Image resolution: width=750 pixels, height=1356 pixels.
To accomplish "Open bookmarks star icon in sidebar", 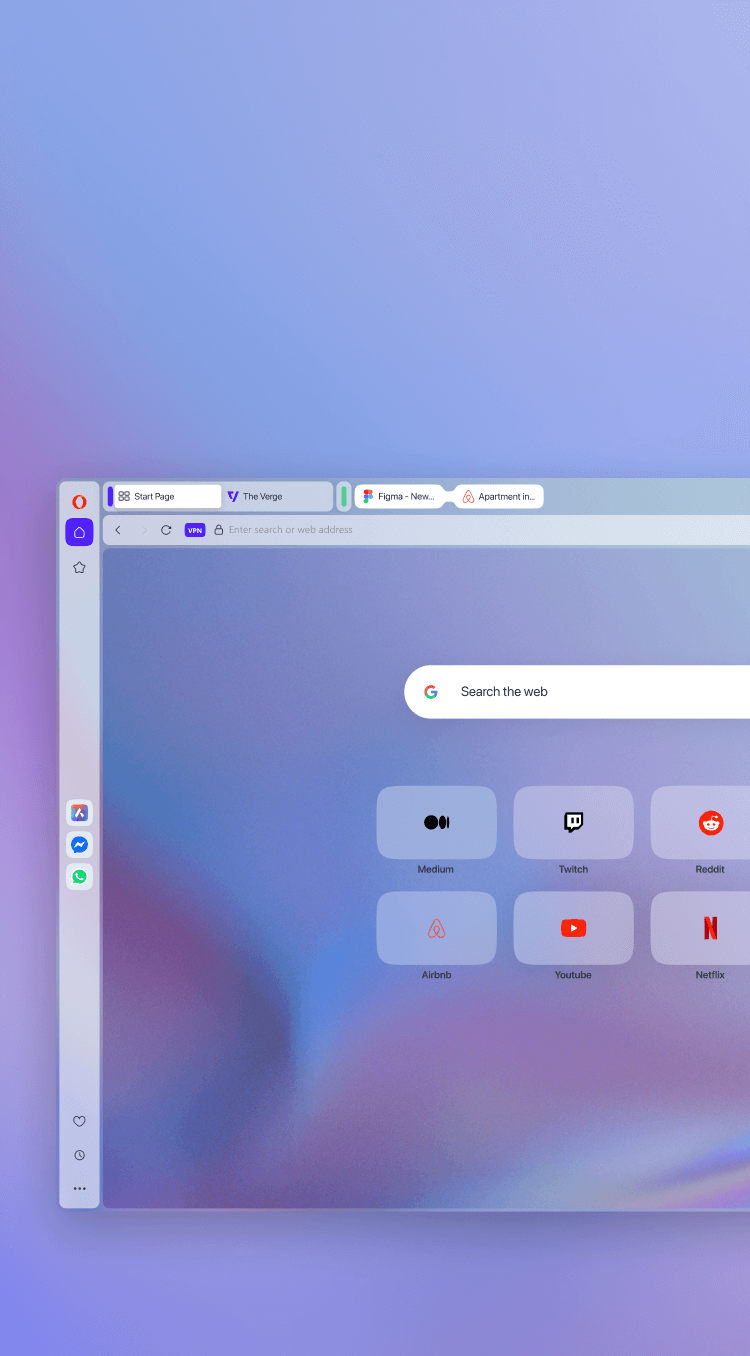I will [x=79, y=567].
